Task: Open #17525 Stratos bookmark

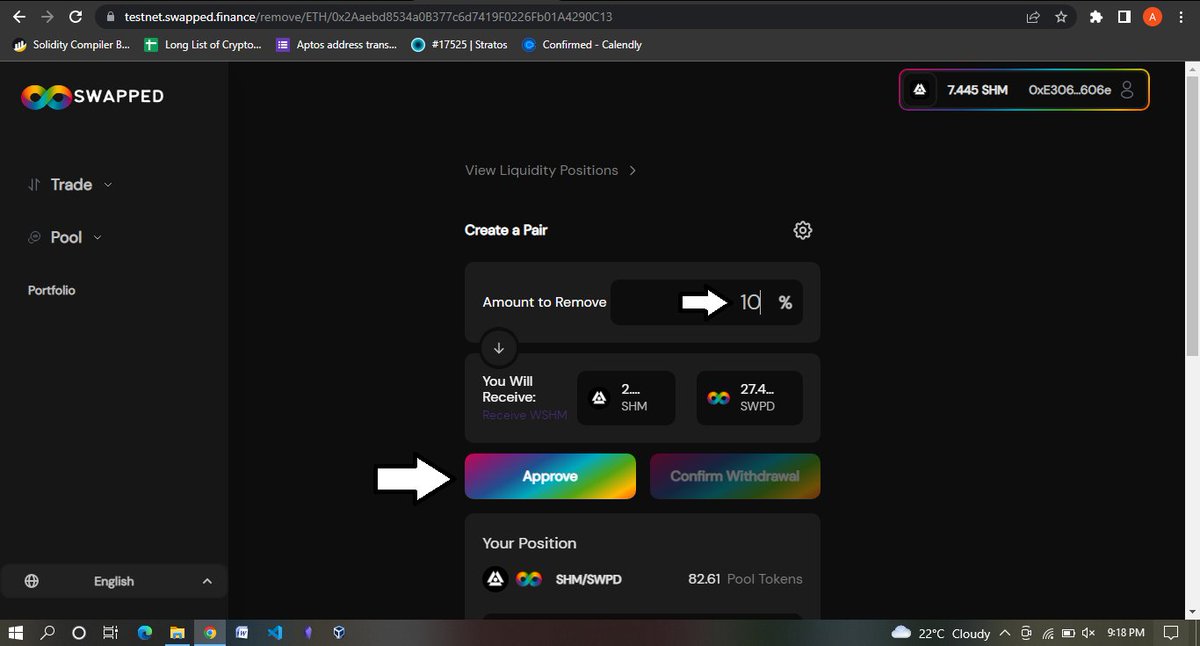Action: coord(461,45)
